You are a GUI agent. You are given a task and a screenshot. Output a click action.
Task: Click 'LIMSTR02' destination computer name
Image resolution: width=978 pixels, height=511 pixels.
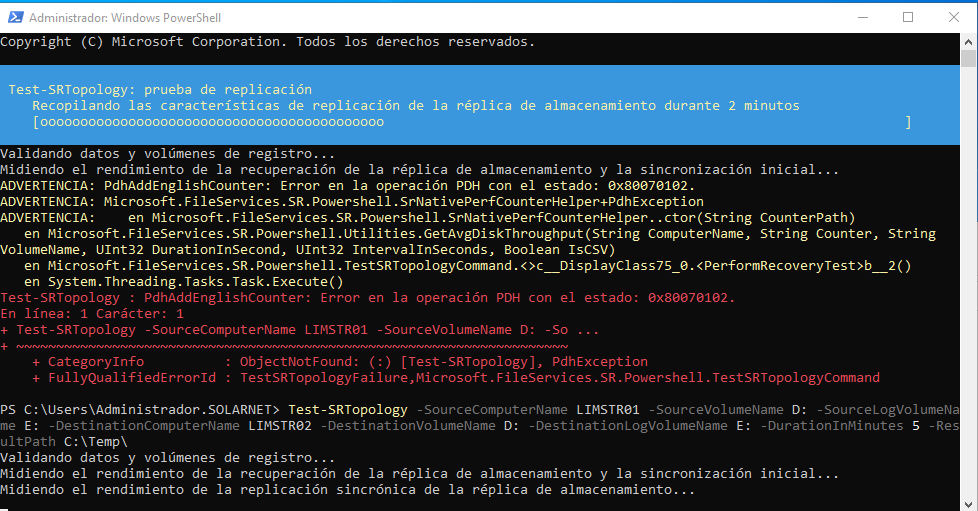pos(279,426)
